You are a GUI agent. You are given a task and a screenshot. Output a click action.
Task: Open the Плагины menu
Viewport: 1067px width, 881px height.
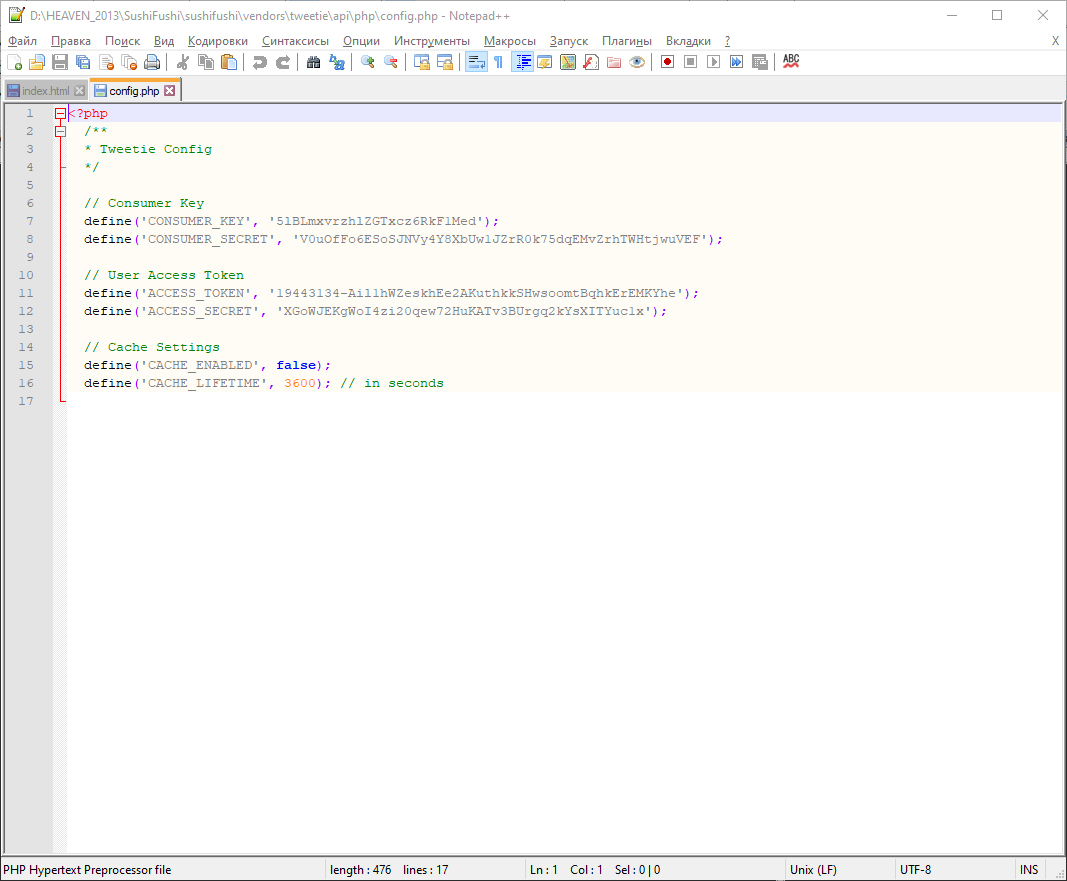[x=626, y=41]
